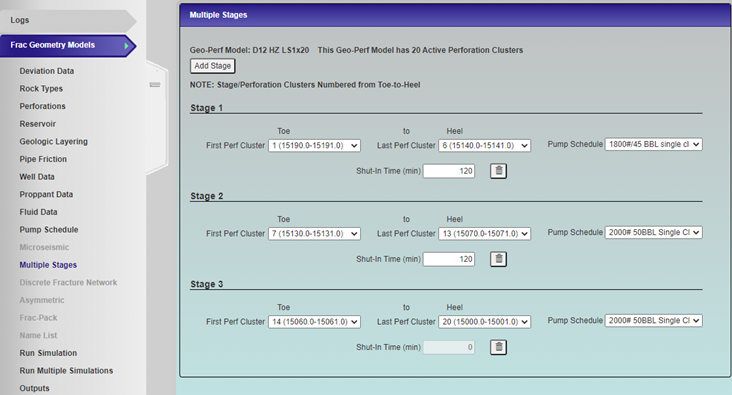Viewport: 732px width, 395px height.
Task: Go to Well Data
Action: (37, 177)
